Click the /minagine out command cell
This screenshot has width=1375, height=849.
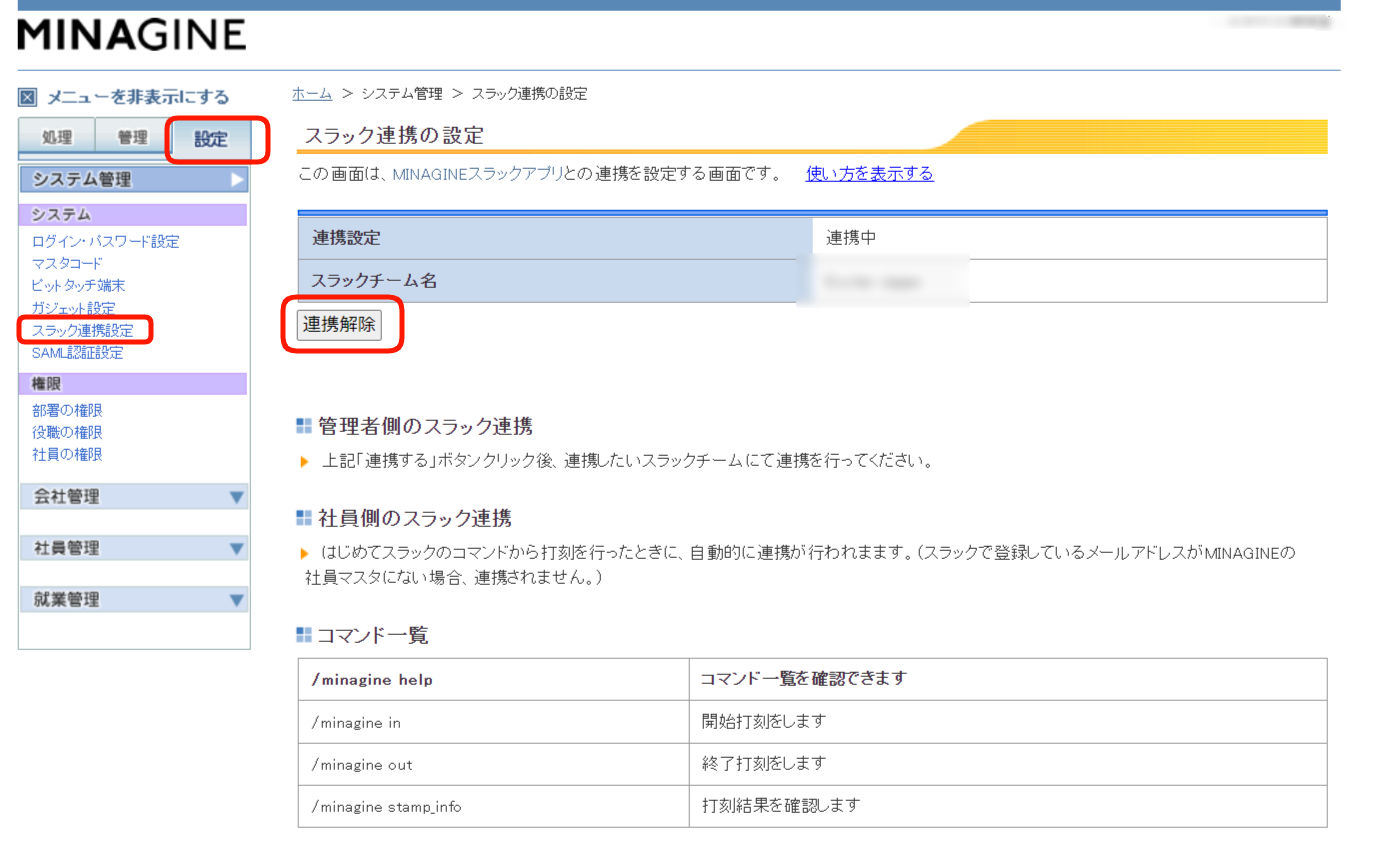pos(494,764)
